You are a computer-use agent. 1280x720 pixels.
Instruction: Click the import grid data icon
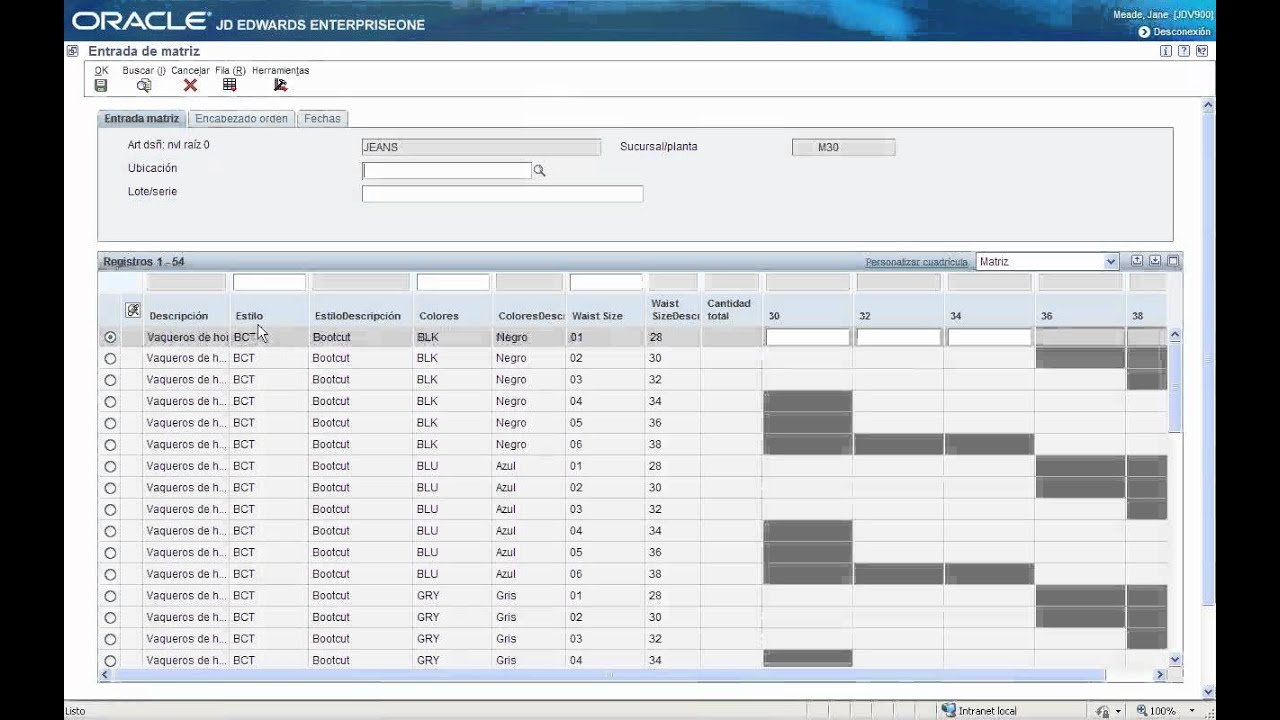[x=1155, y=261]
